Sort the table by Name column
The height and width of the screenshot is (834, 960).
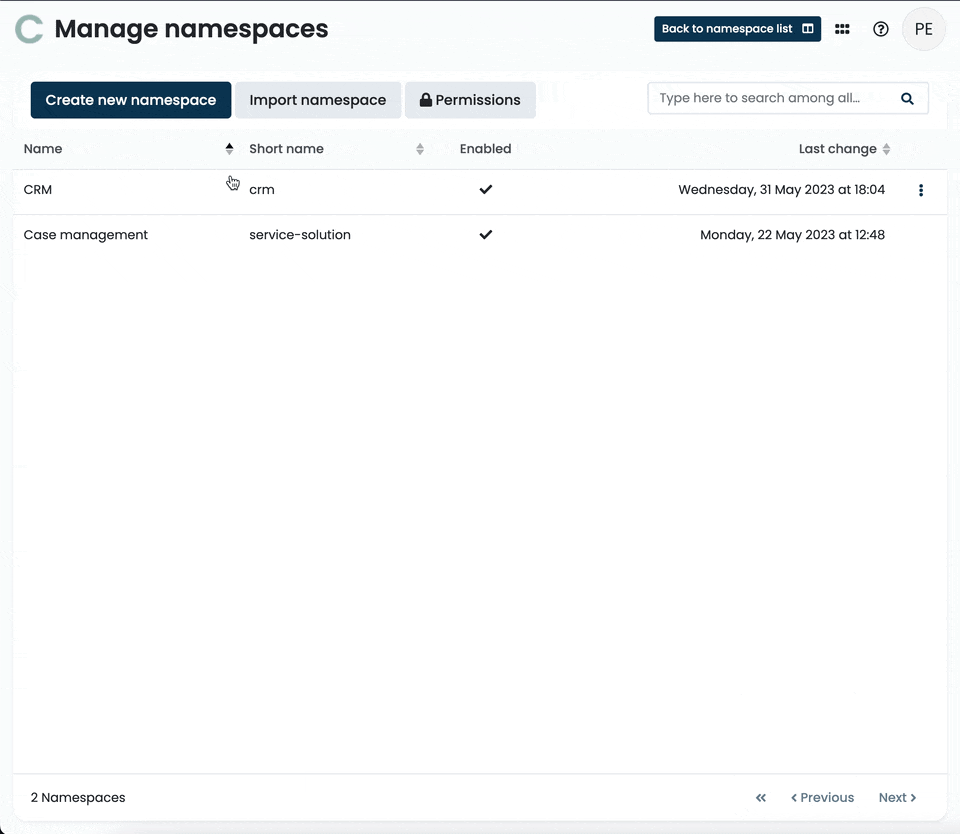(229, 148)
